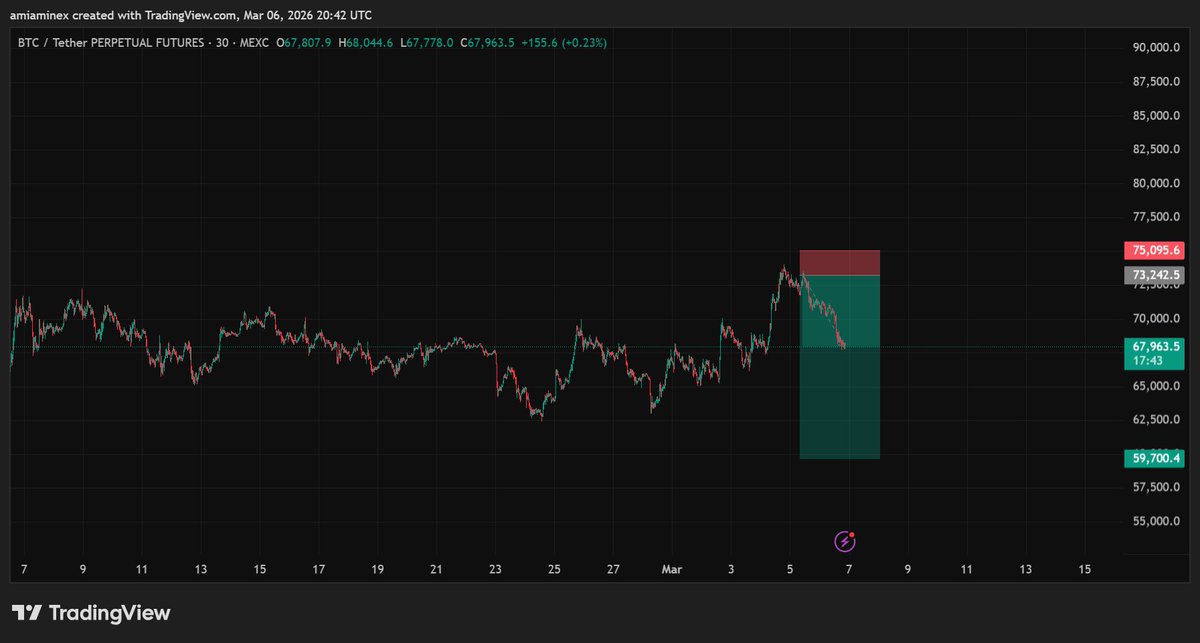This screenshot has height=643, width=1200.
Task: Click the 19 date label on time axis
Action: tap(378, 569)
